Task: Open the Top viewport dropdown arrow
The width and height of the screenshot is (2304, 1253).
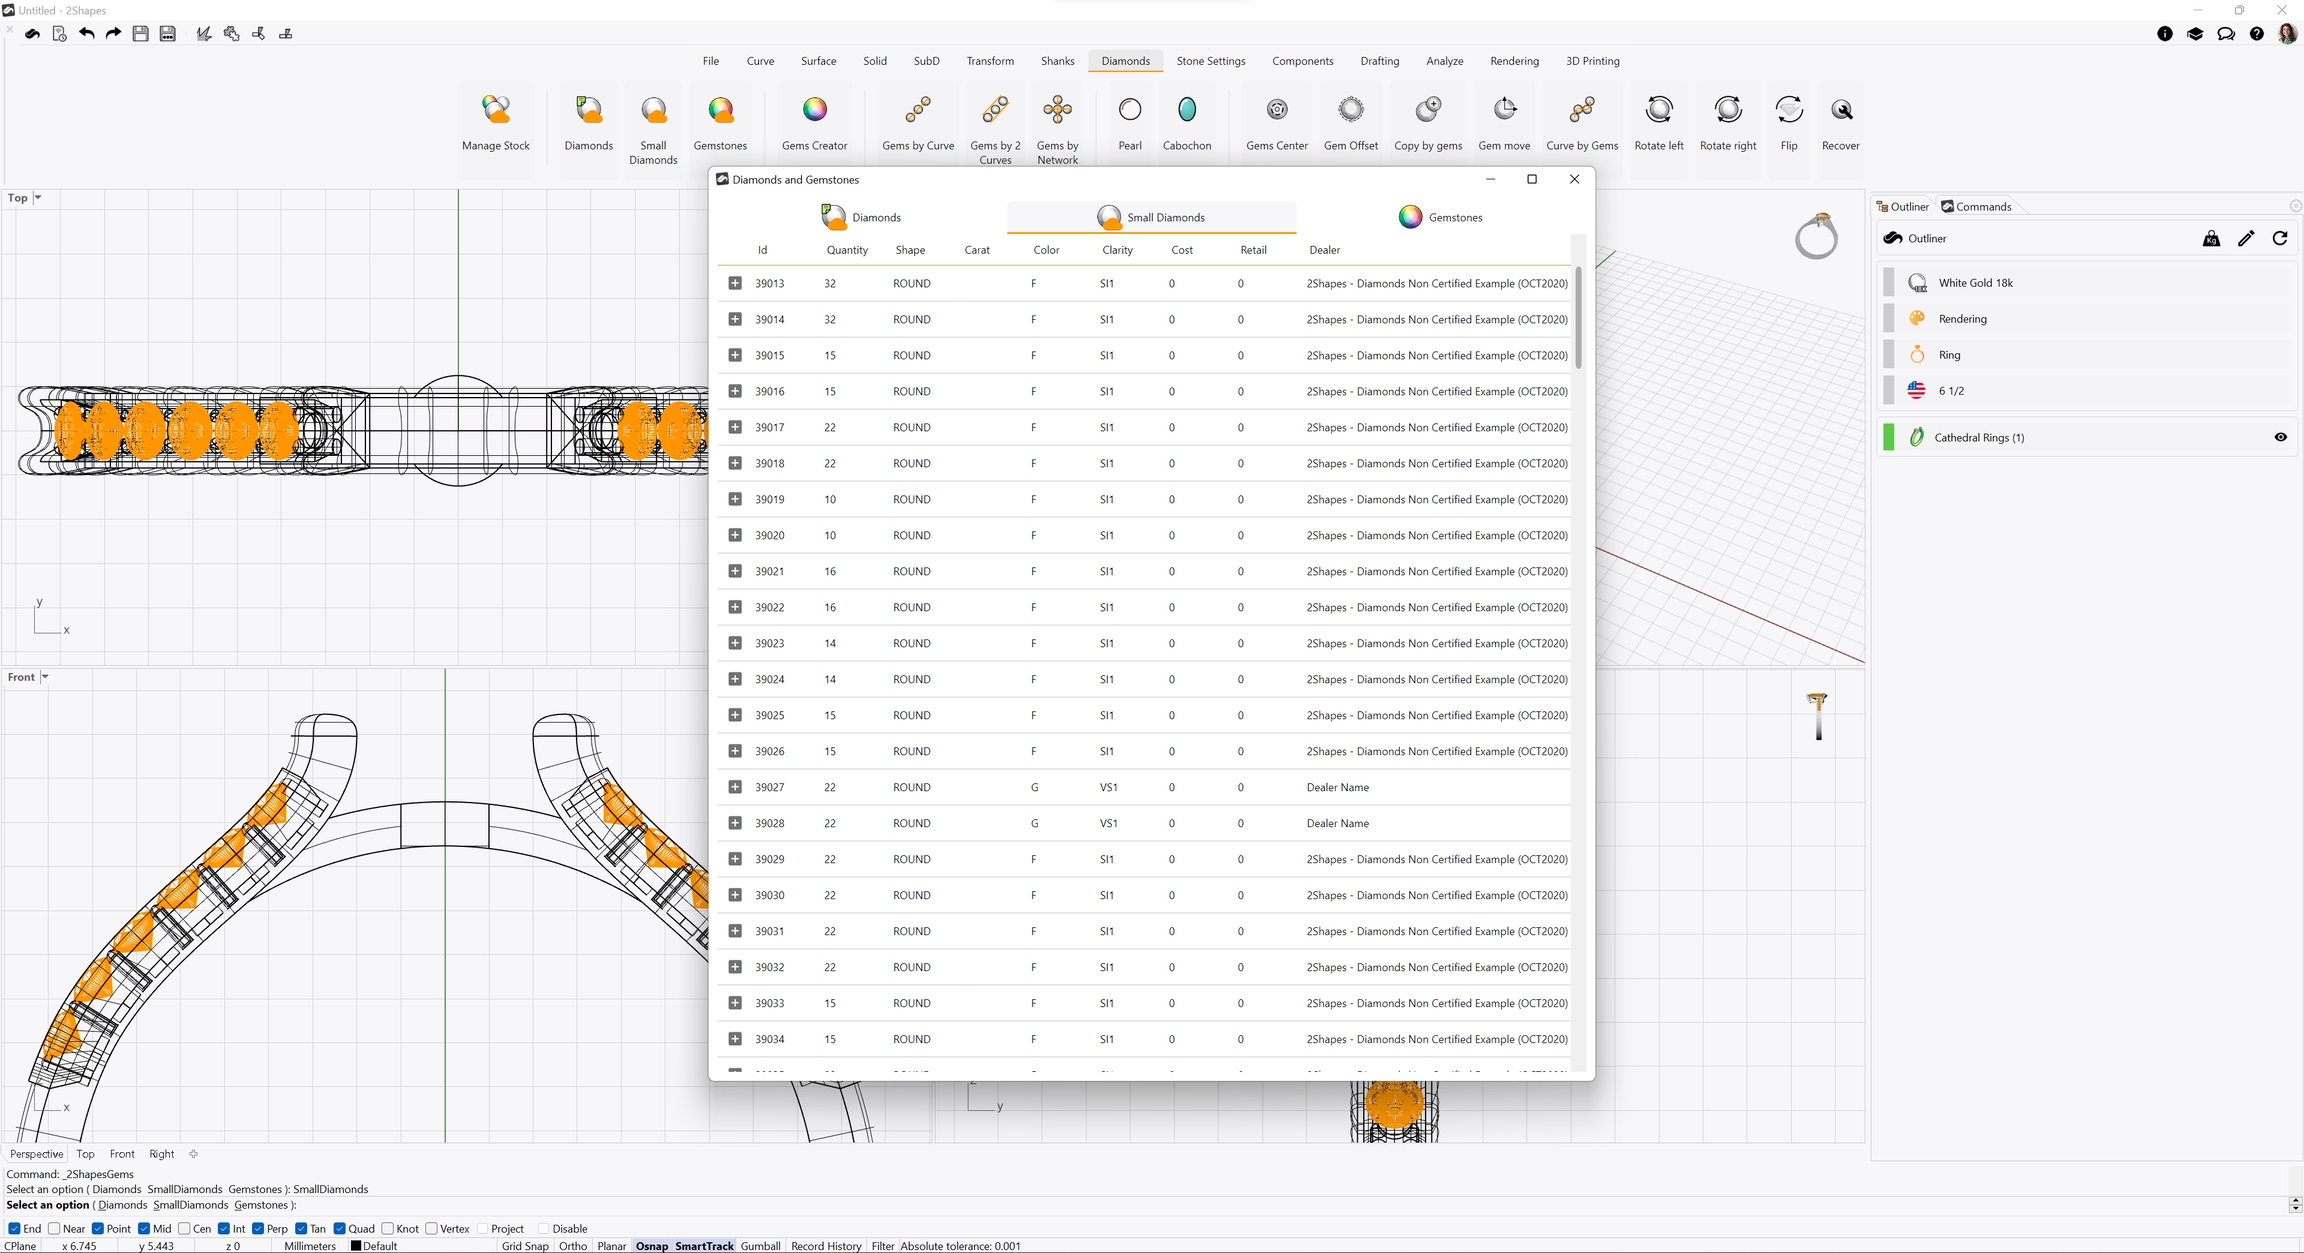Action: click(x=38, y=197)
